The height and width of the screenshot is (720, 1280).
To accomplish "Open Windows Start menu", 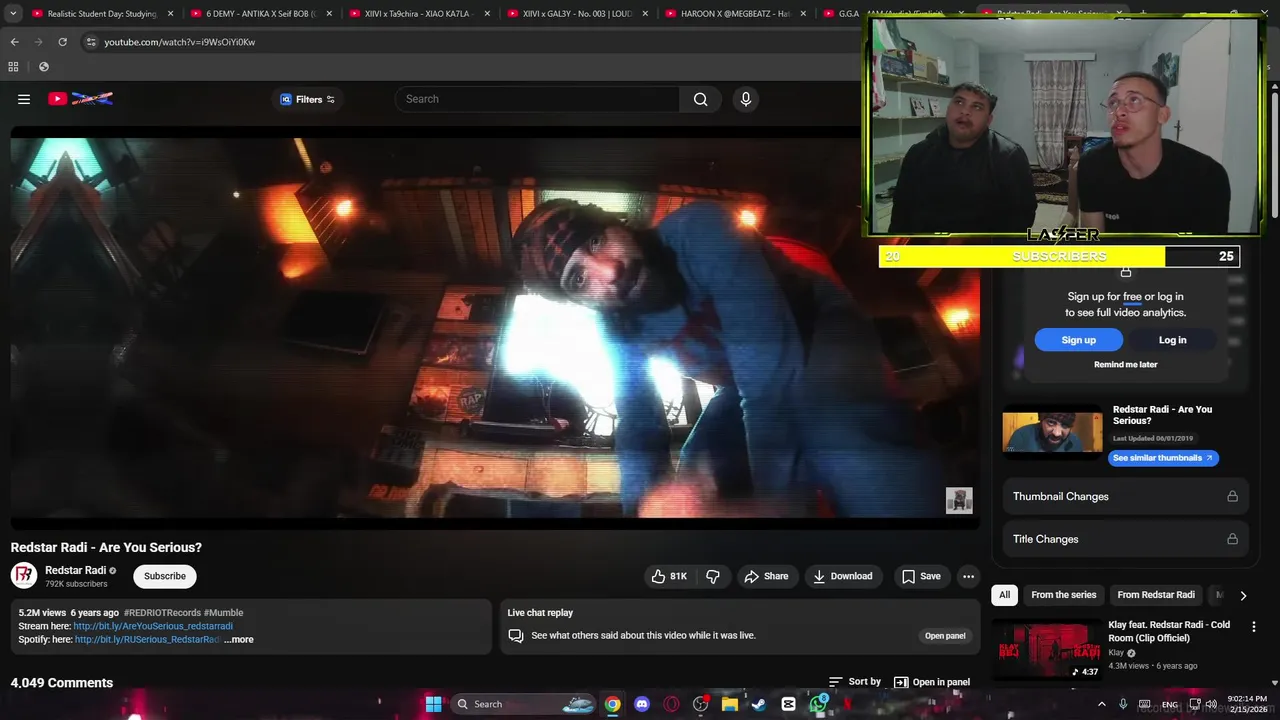I will click(x=433, y=704).
